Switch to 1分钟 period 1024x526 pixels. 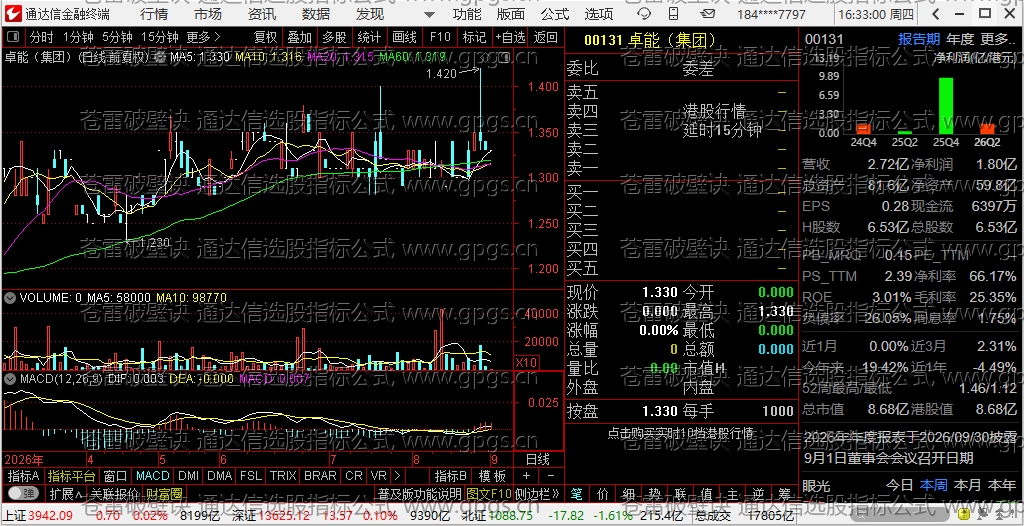tap(79, 37)
